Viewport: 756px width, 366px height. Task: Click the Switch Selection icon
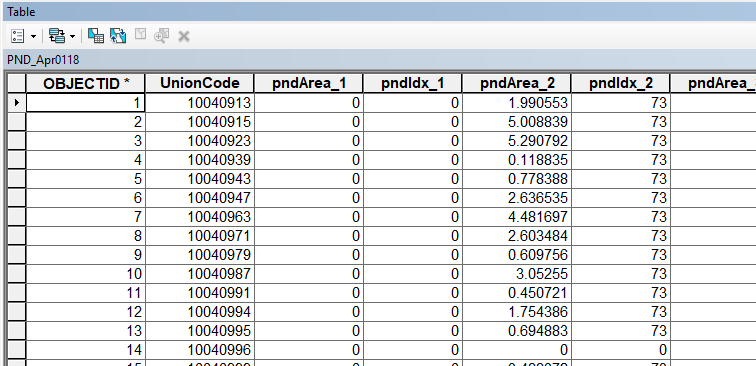(x=118, y=36)
